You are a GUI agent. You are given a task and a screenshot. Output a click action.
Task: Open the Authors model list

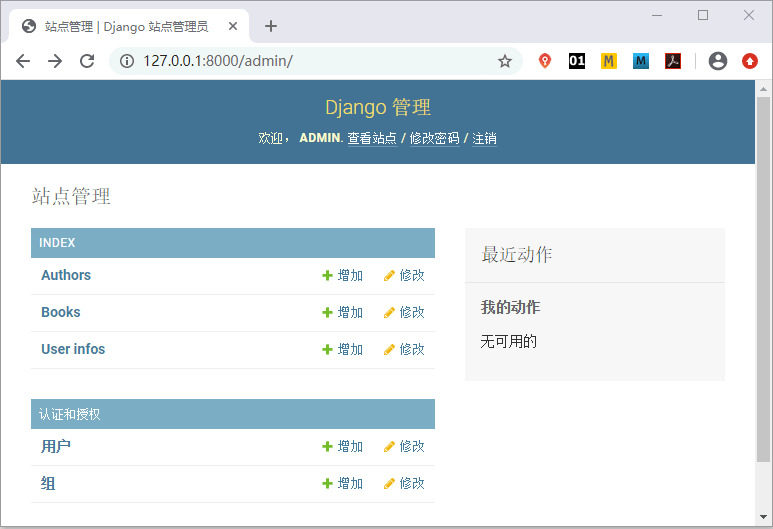coord(66,275)
